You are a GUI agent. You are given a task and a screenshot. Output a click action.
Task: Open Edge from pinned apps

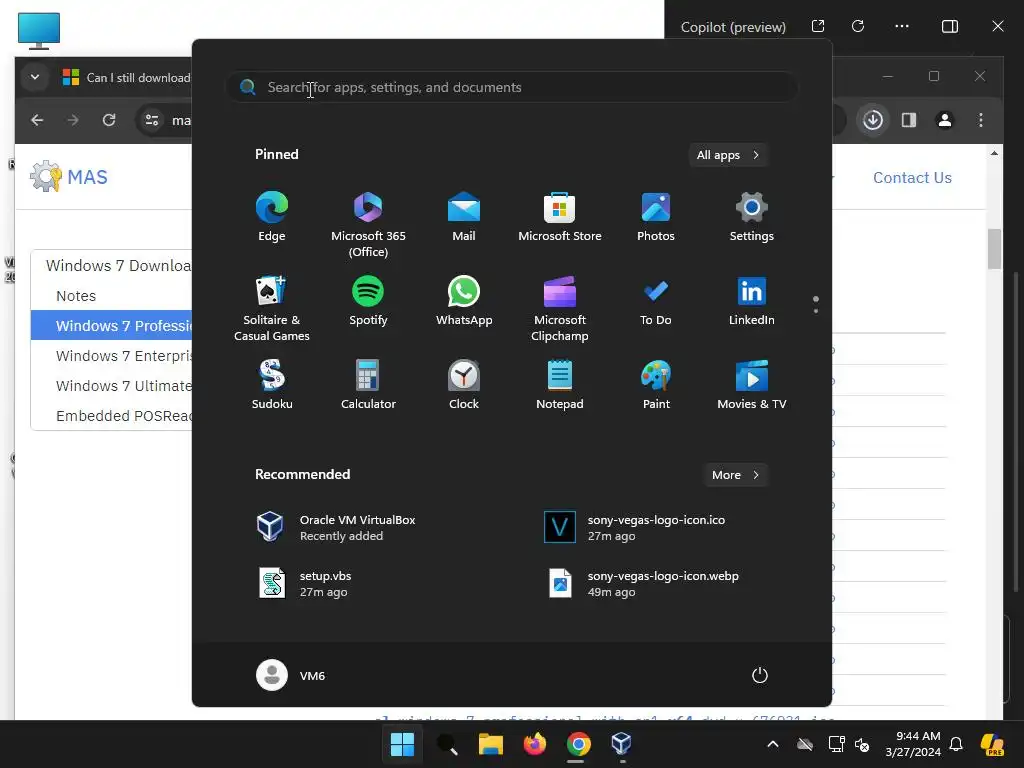pos(272,217)
